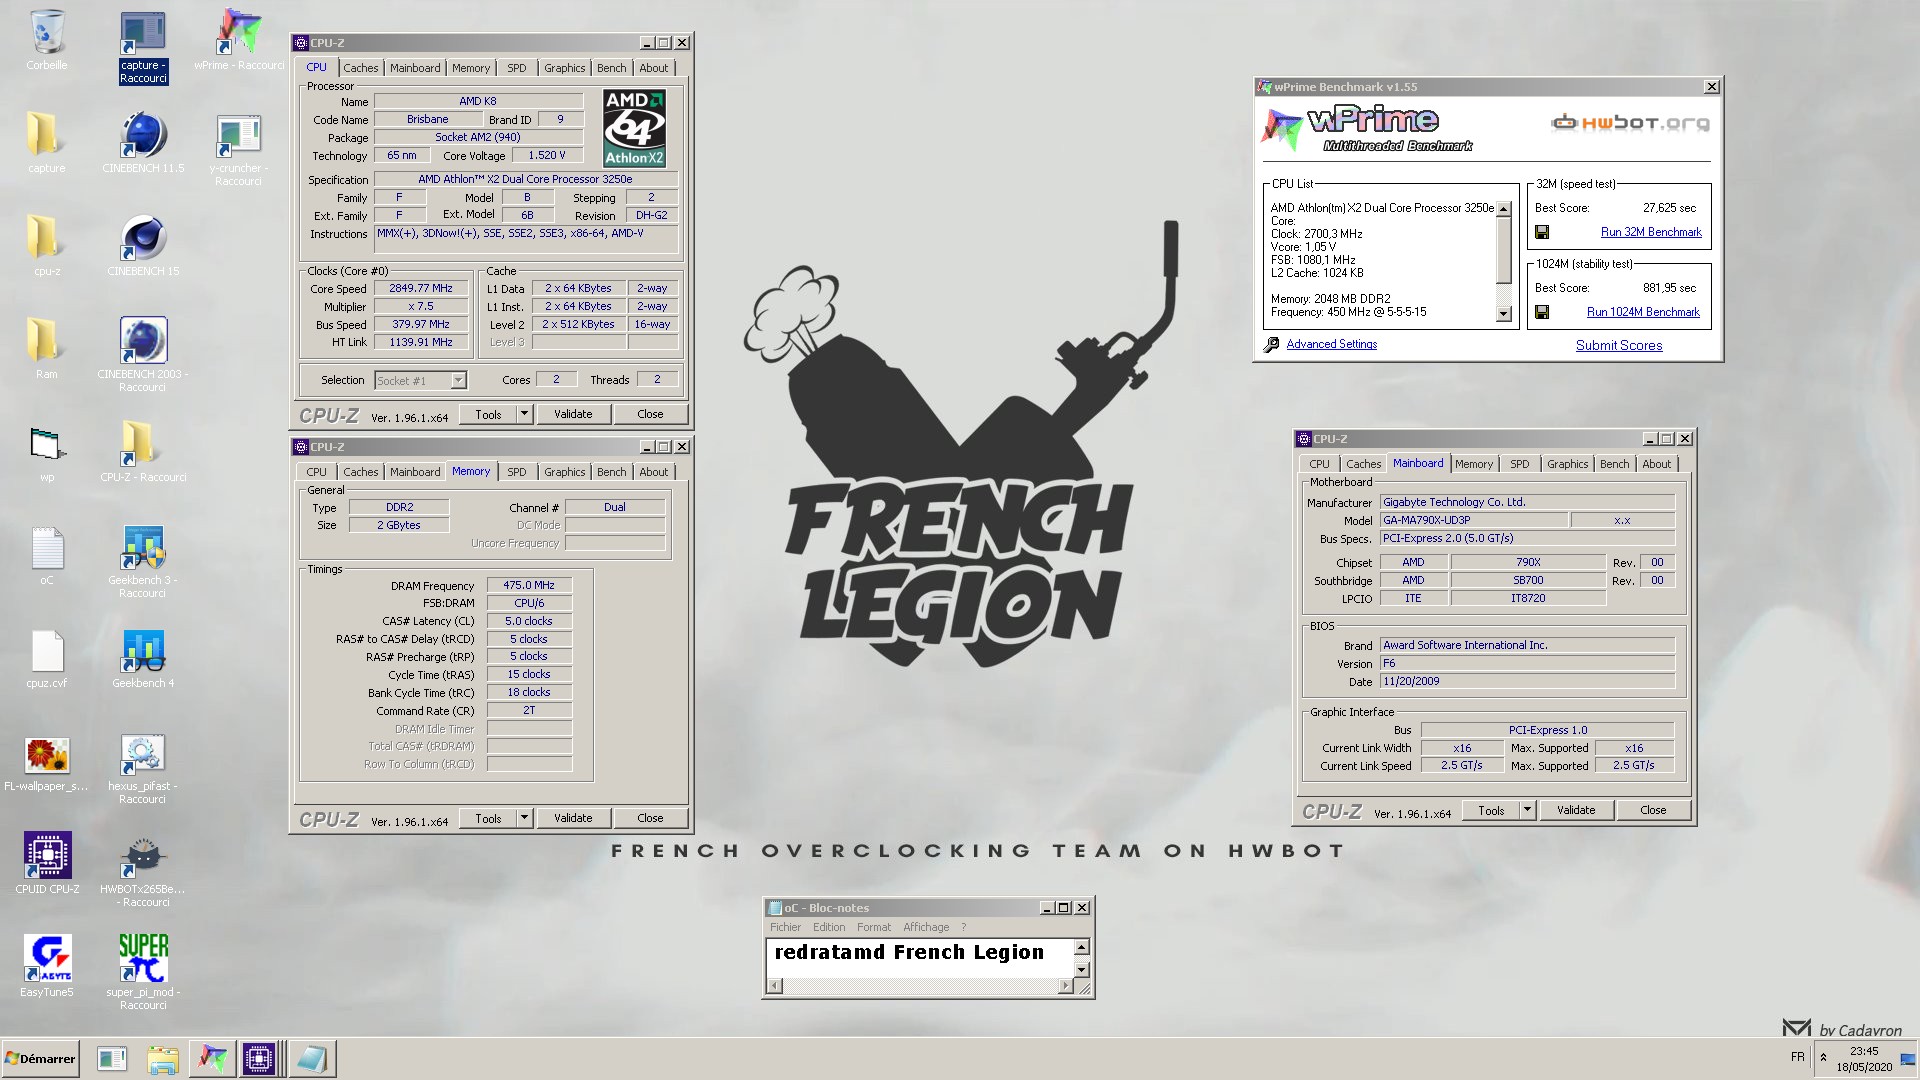Open wPrime Advanced Settings link
The height and width of the screenshot is (1080, 1920).
pos(1331,344)
